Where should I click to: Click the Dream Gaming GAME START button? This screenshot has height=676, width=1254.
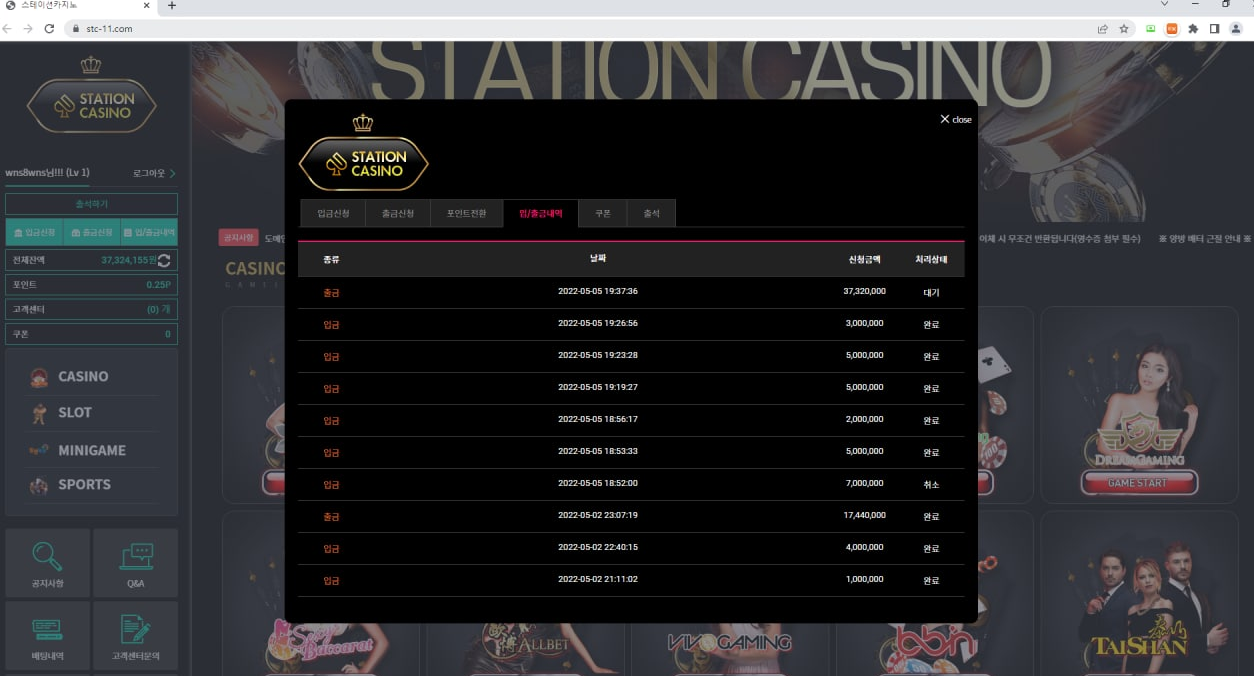1138,483
